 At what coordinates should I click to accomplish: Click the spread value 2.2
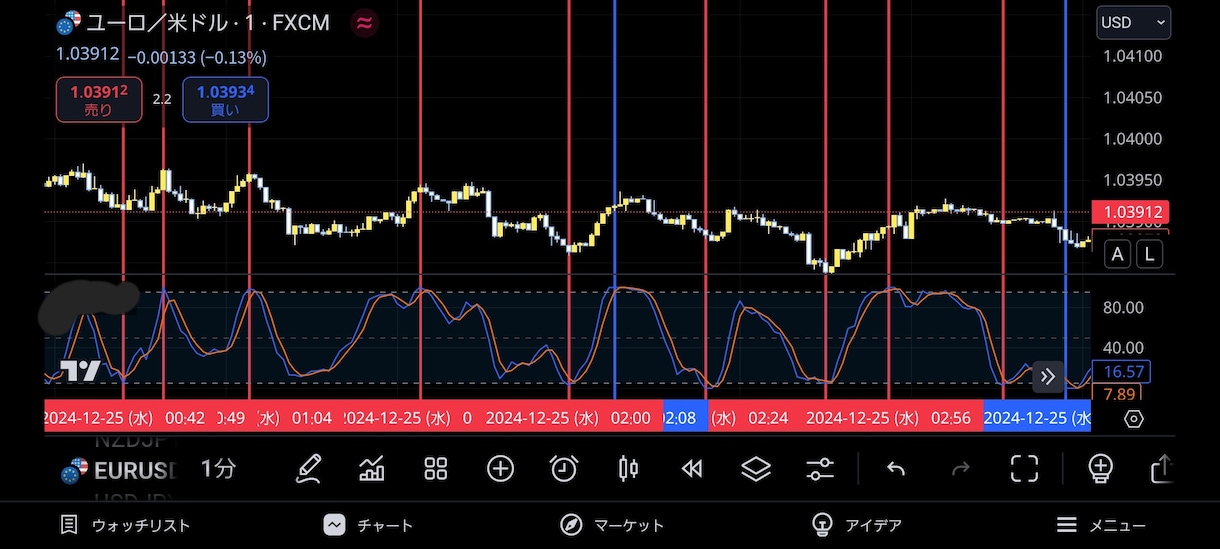coord(162,99)
